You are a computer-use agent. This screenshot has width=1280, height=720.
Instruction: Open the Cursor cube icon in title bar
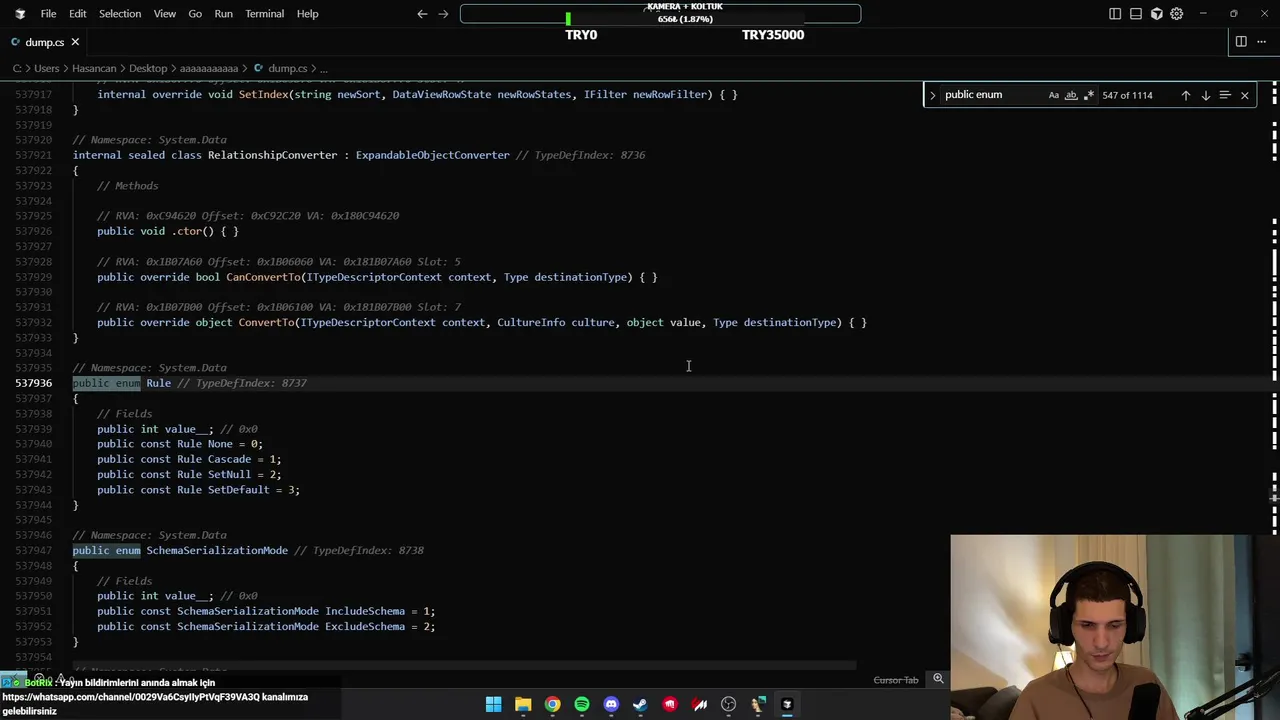[x=1157, y=14]
